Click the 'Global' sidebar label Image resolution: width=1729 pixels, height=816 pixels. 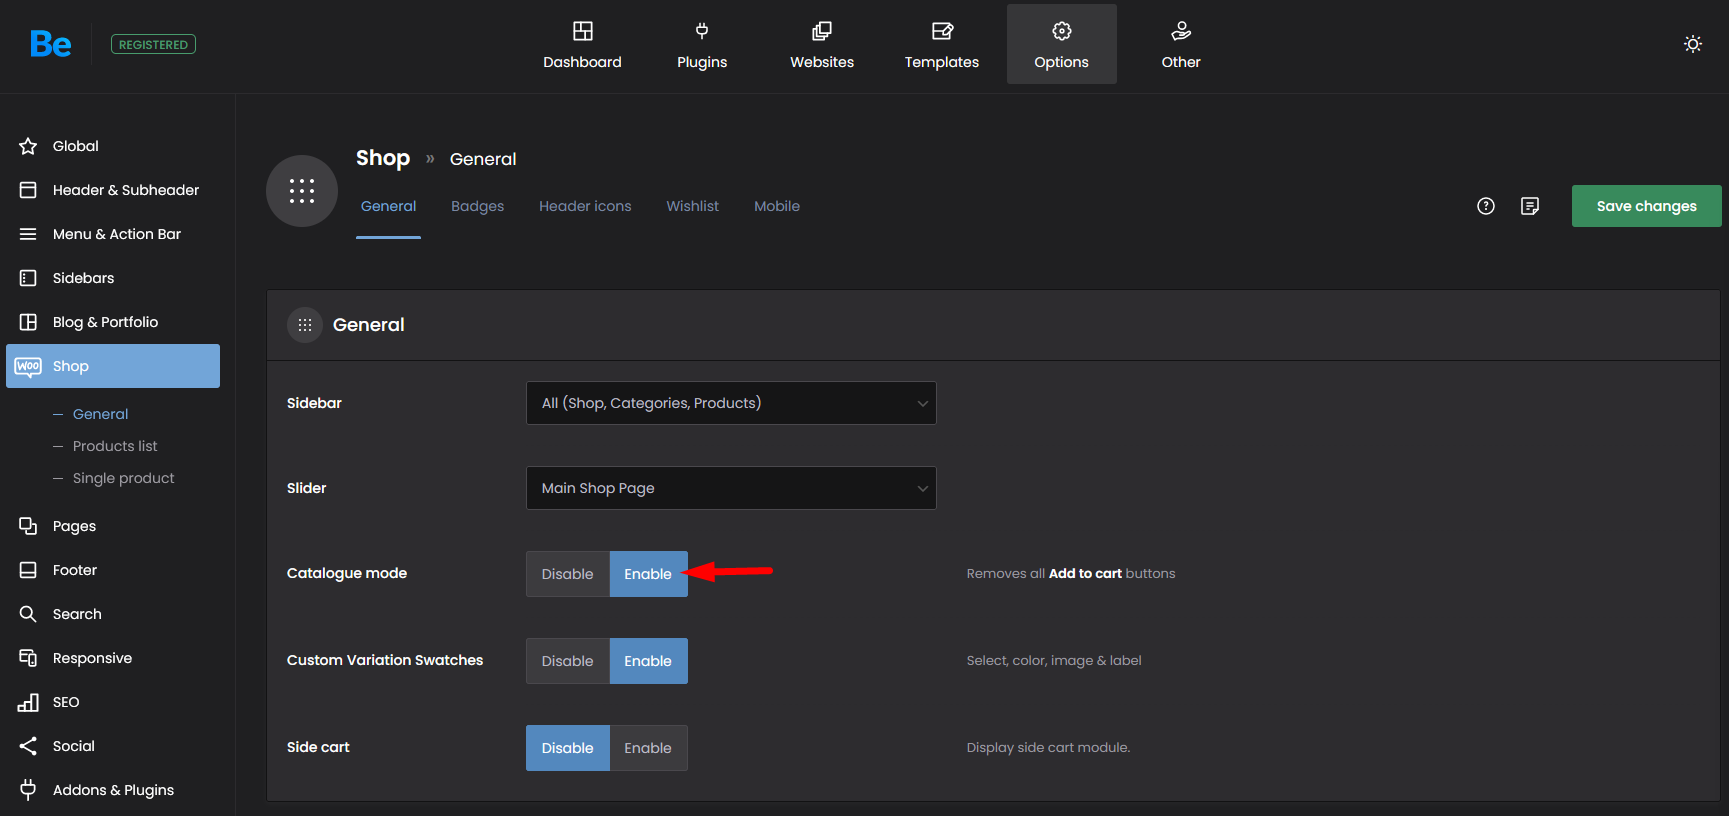coord(76,146)
